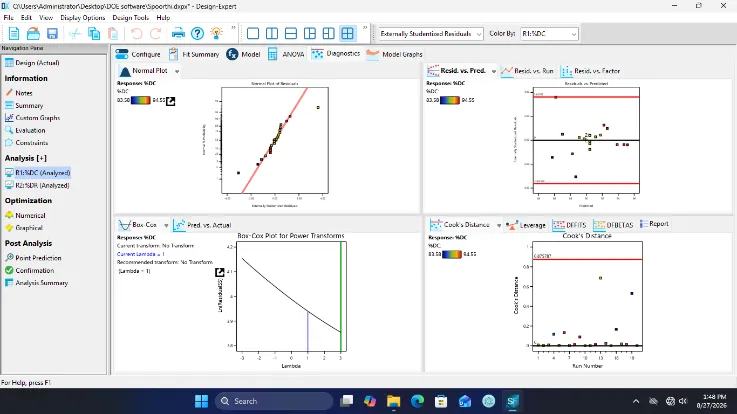This screenshot has width=737, height=414.
Task: Open Confirmation node
Action: coord(29,271)
